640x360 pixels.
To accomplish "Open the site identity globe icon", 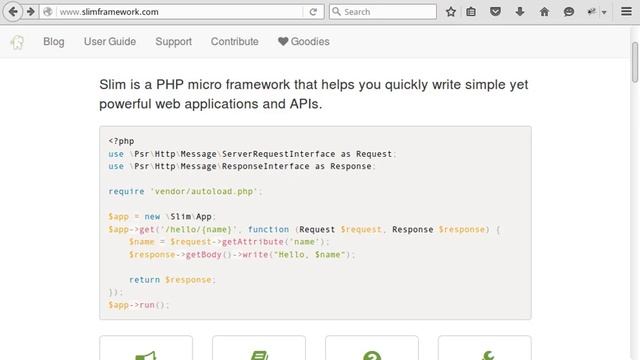I will [48, 12].
